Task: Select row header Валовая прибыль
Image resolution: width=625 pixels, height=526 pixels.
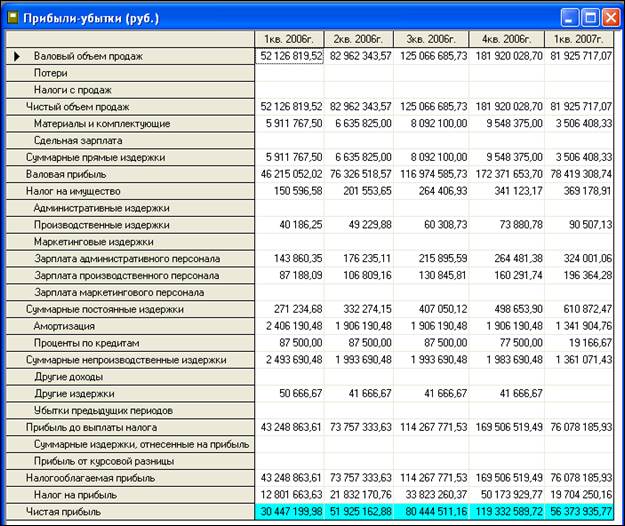Action: coord(130,174)
